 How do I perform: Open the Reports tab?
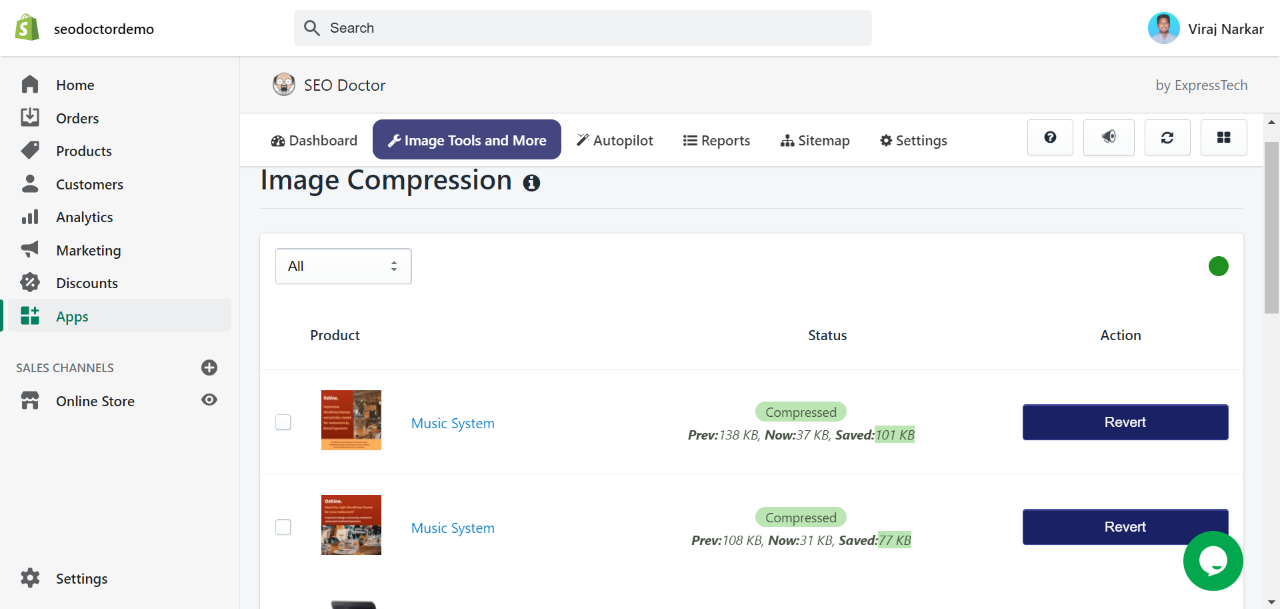pos(716,140)
